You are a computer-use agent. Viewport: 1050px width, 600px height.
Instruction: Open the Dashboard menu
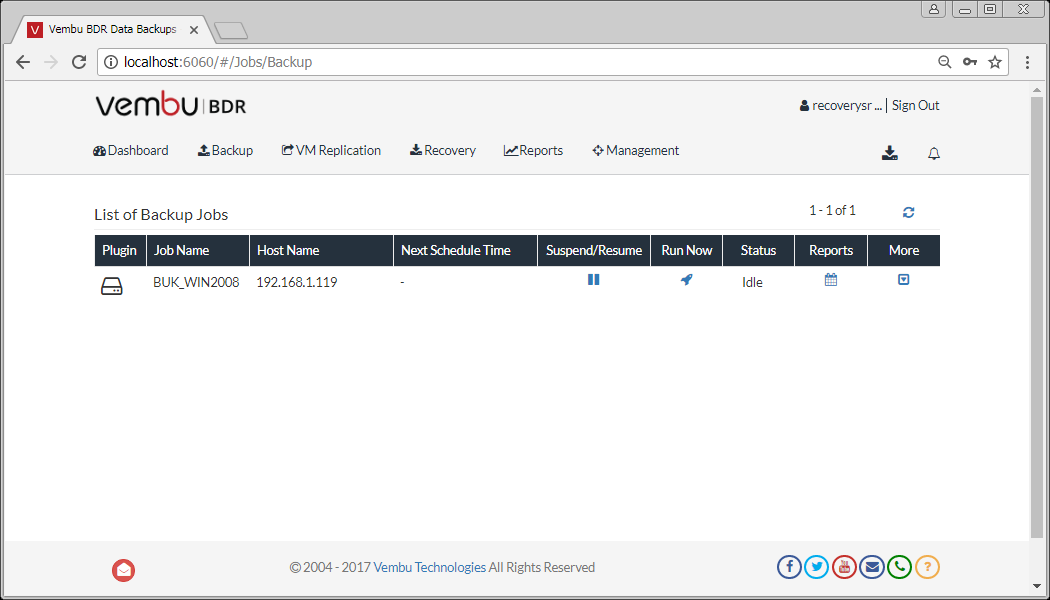click(x=131, y=151)
